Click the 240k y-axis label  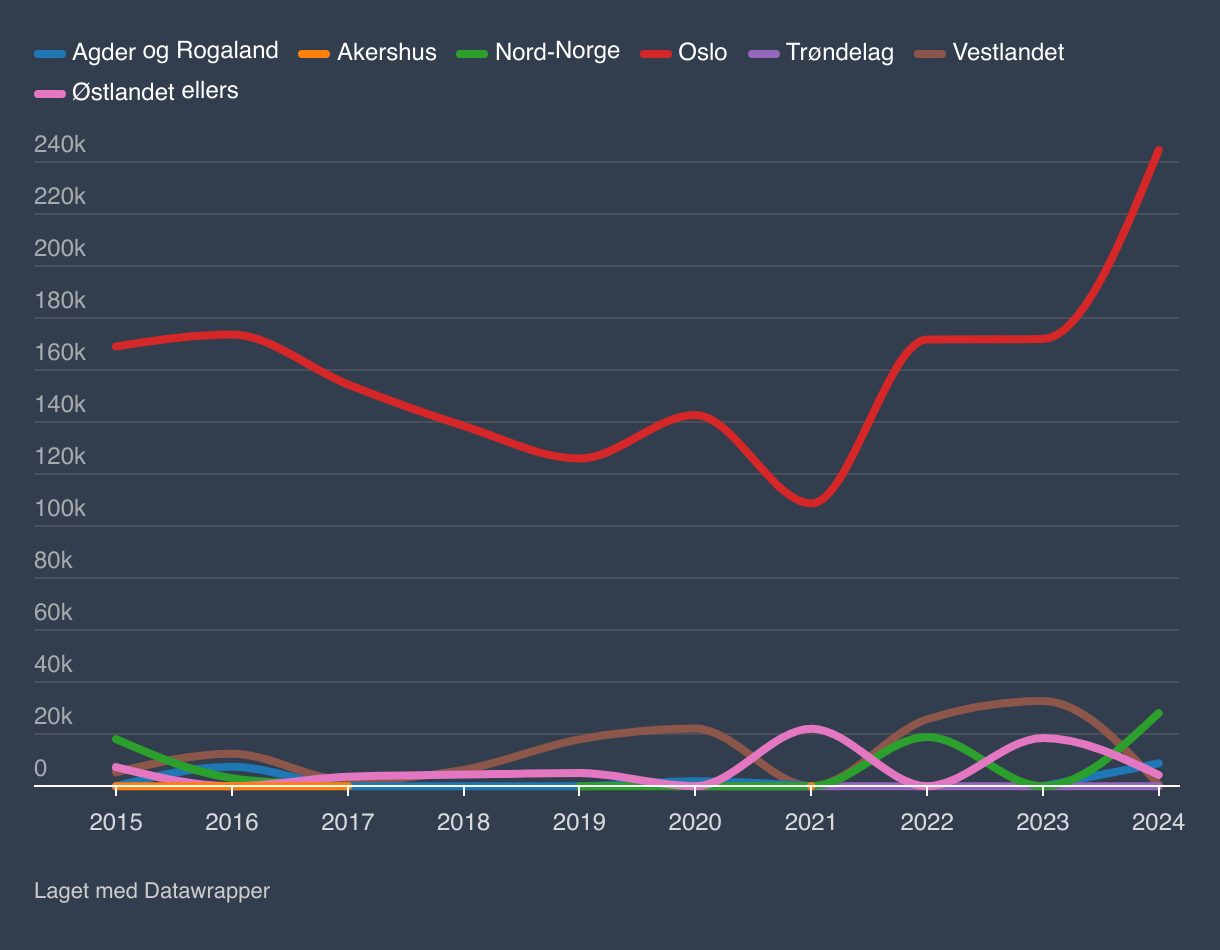click(60, 145)
